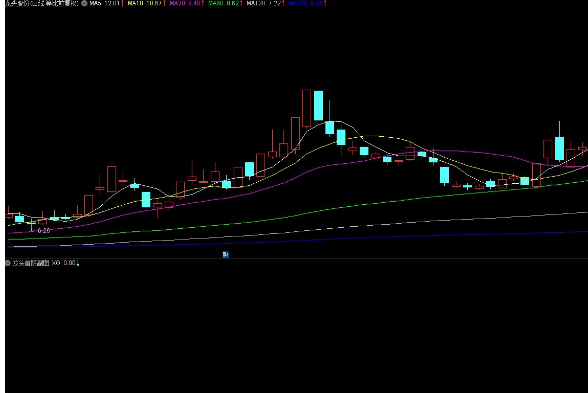Click the main chart indicator title text
588x393 pixels.
(42, 3)
